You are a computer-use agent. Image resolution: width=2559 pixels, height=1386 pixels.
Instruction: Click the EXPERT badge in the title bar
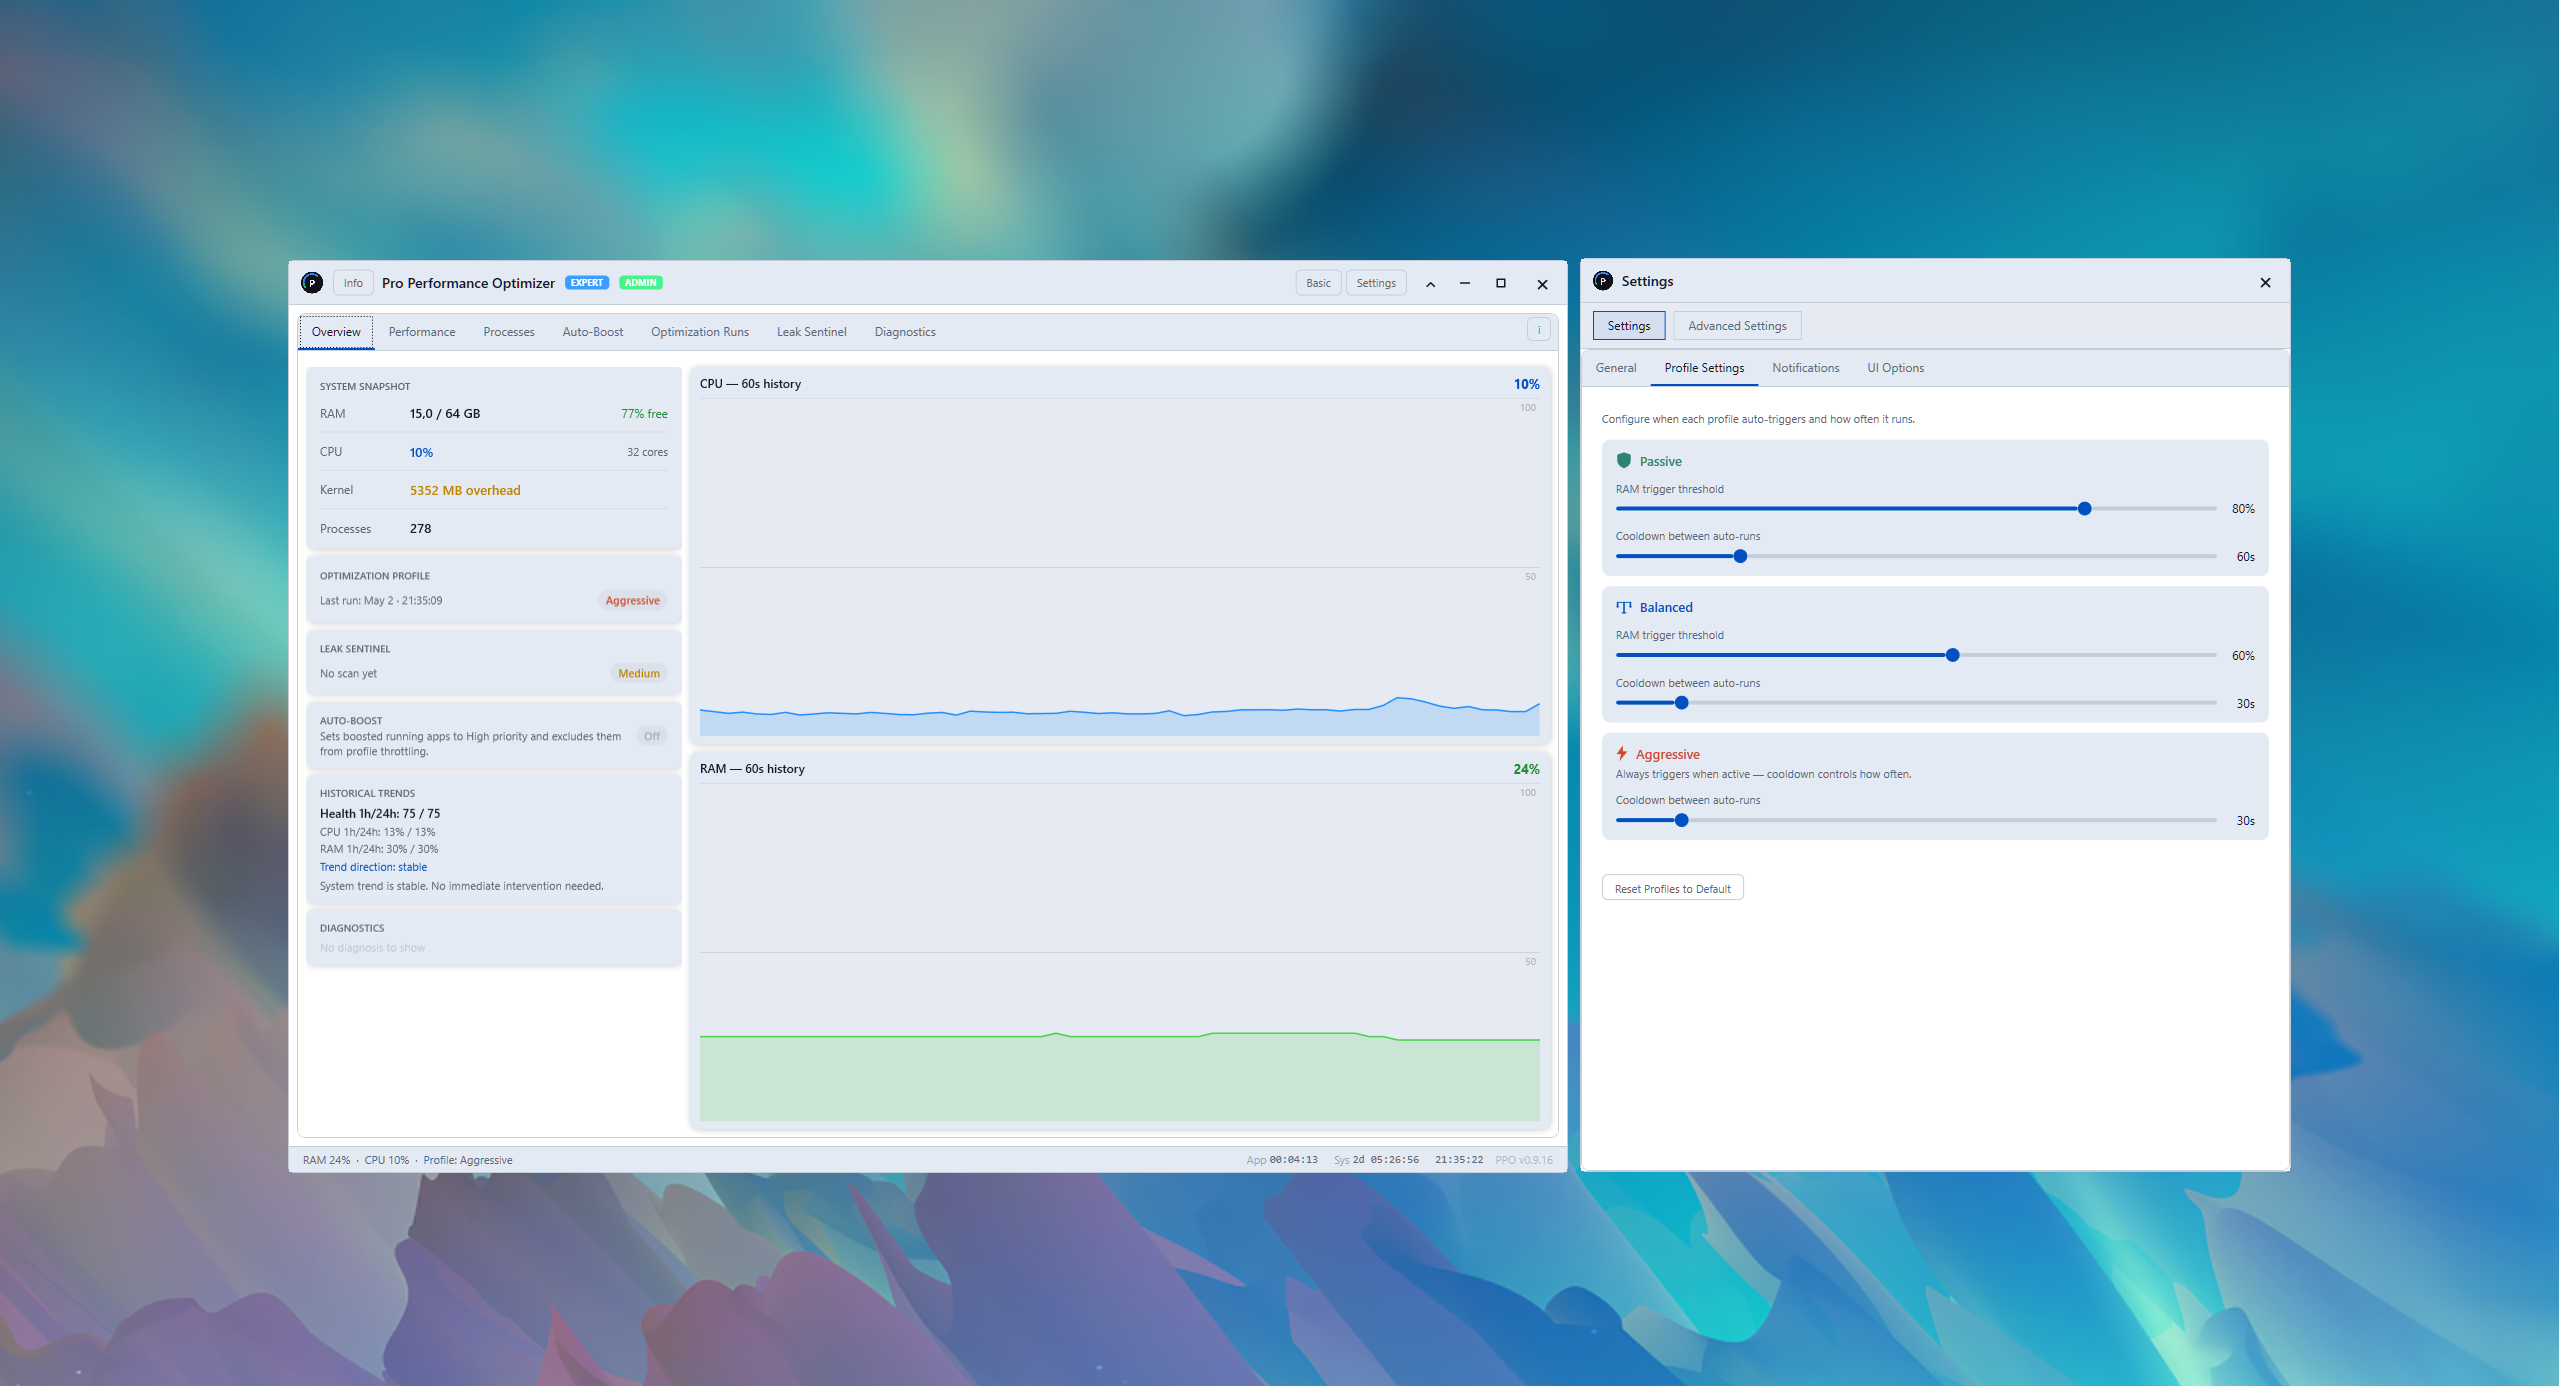pyautogui.click(x=587, y=283)
